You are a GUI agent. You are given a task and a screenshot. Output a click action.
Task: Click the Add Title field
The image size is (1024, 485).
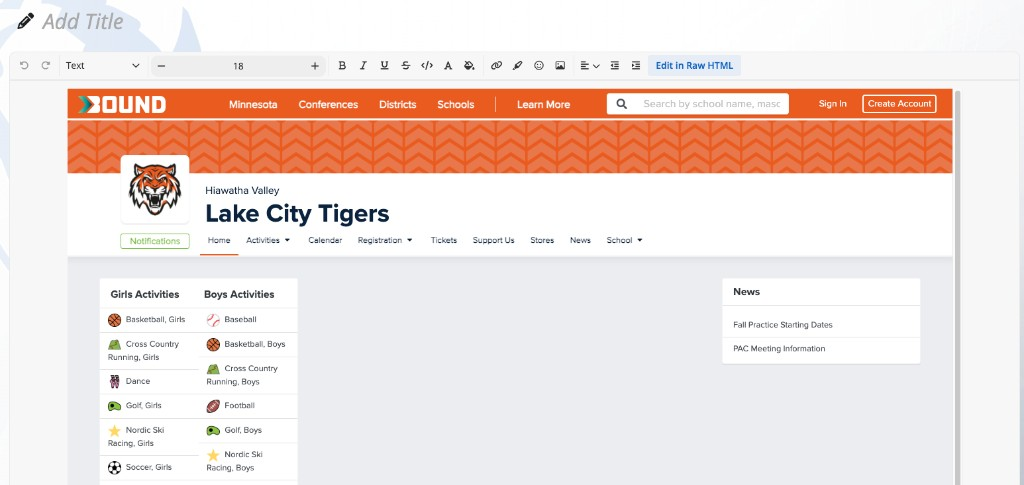[83, 22]
